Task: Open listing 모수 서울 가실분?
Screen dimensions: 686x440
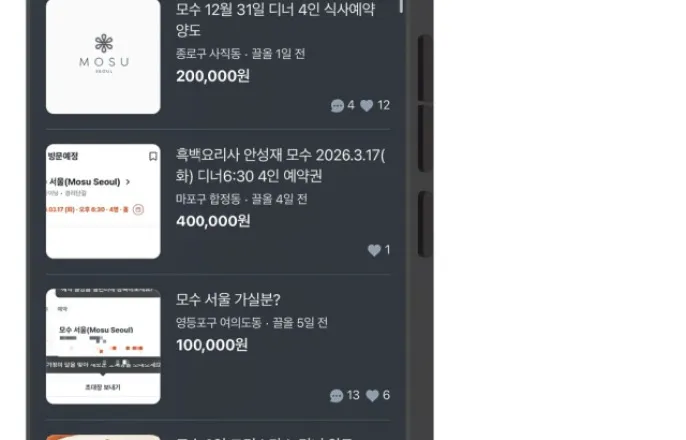Action: point(228,300)
